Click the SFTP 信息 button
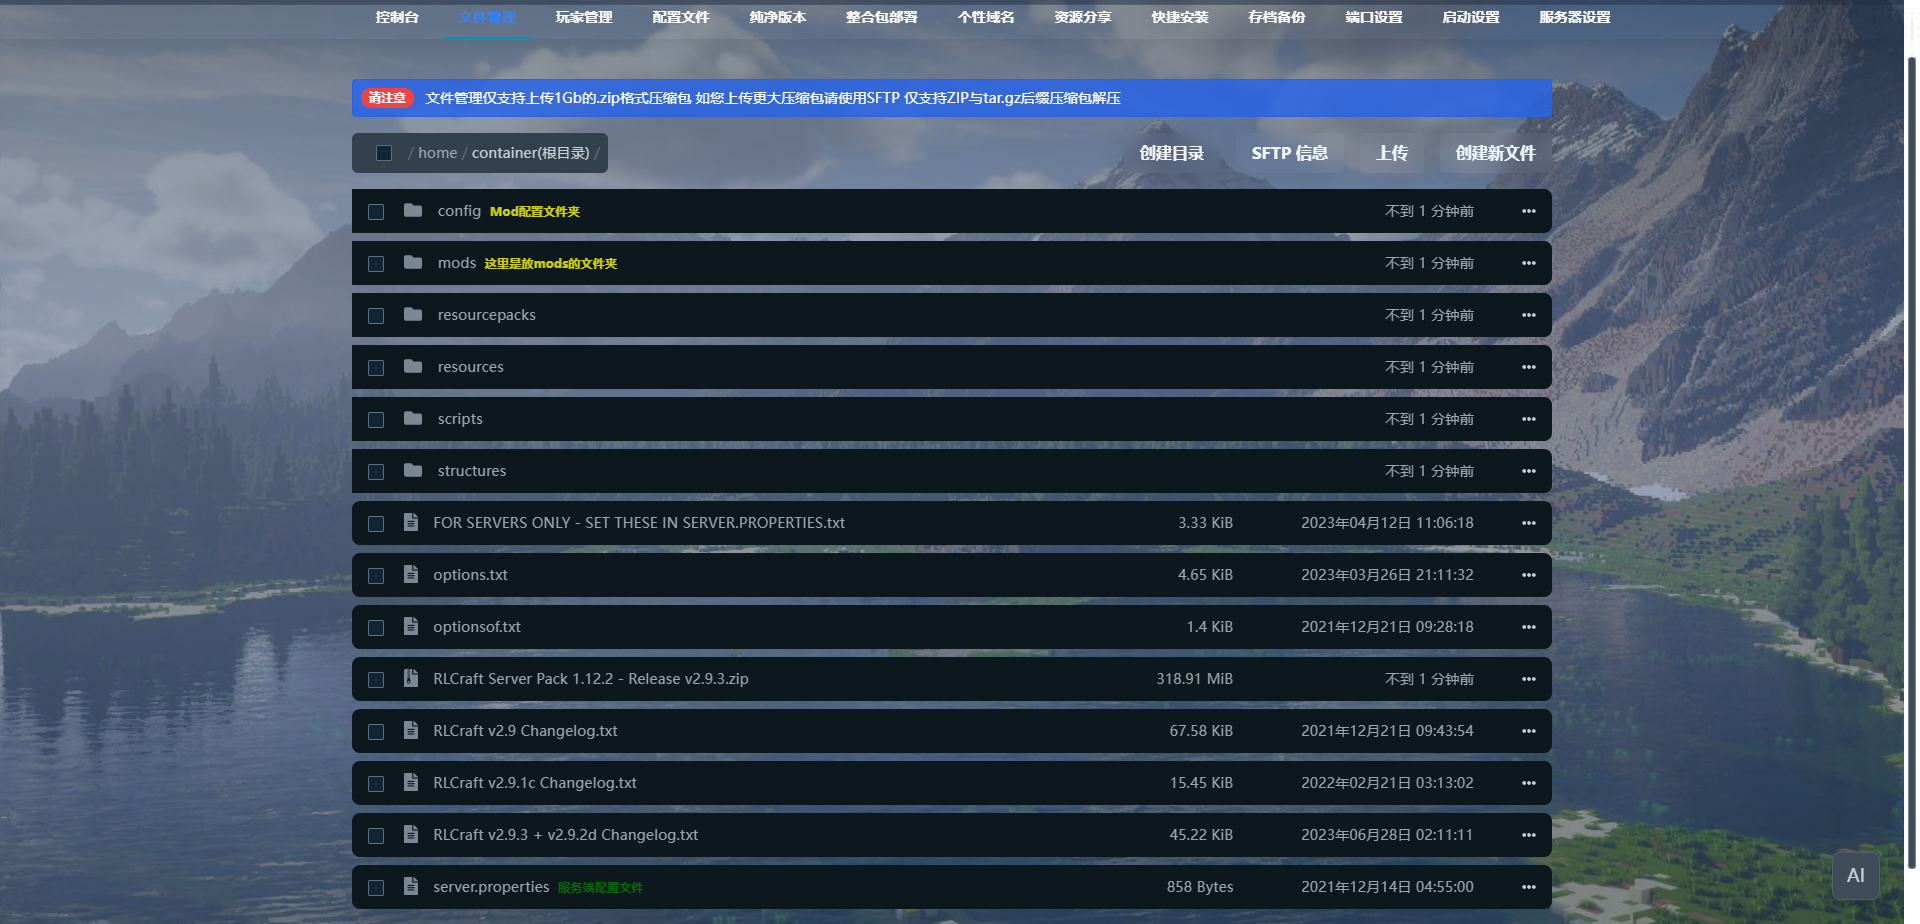This screenshot has height=924, width=1920. [1289, 153]
